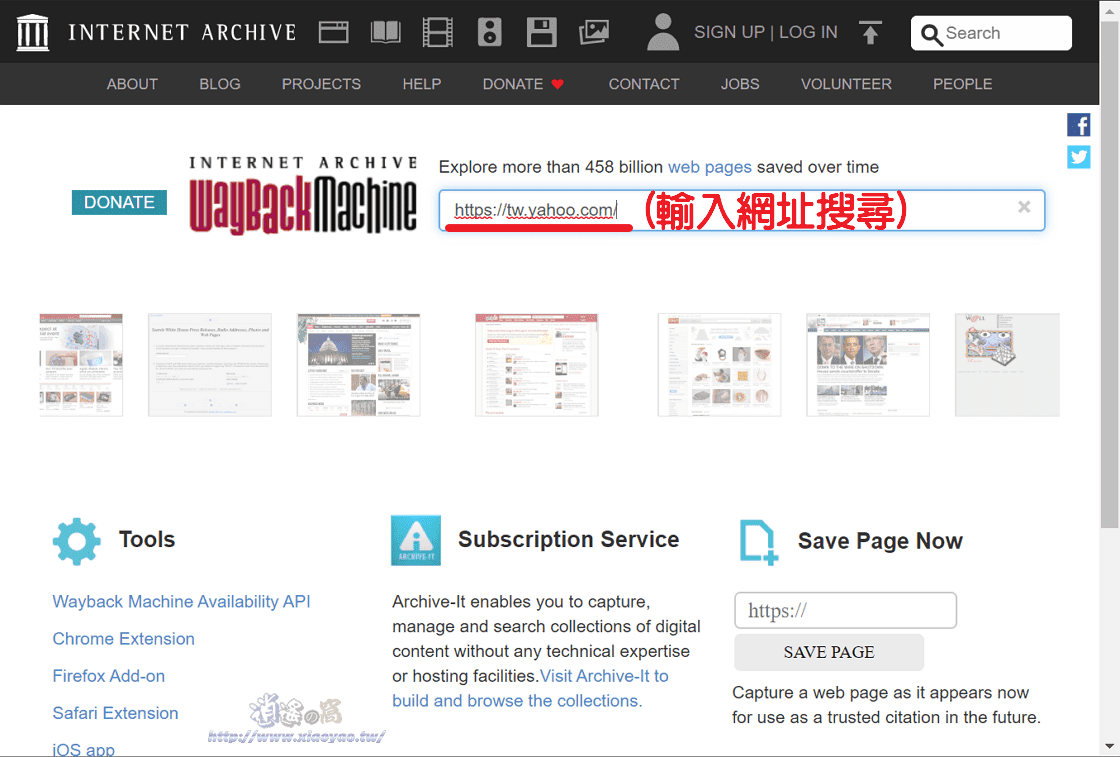
Task: Open the Web archive icon in header
Action: [x=334, y=32]
